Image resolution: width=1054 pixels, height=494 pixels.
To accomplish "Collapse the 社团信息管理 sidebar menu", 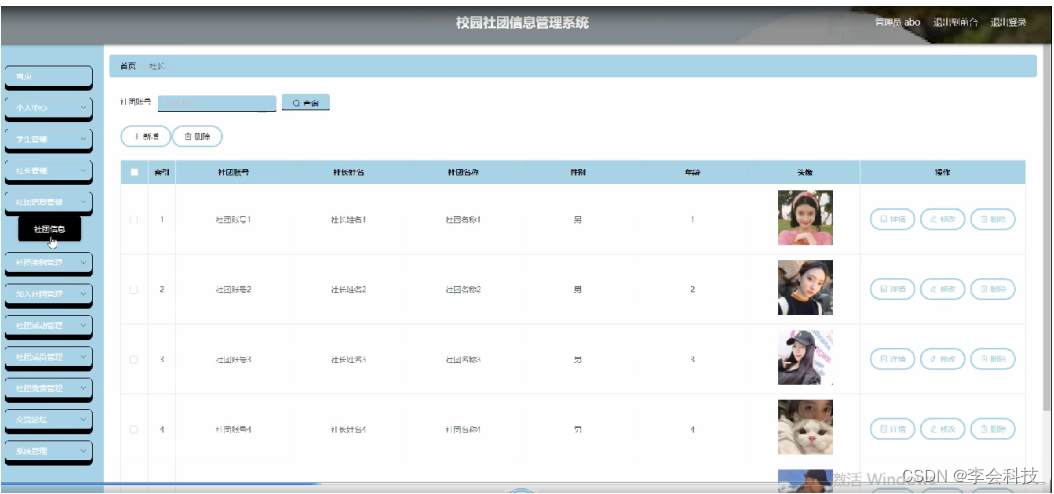I will click(48, 201).
